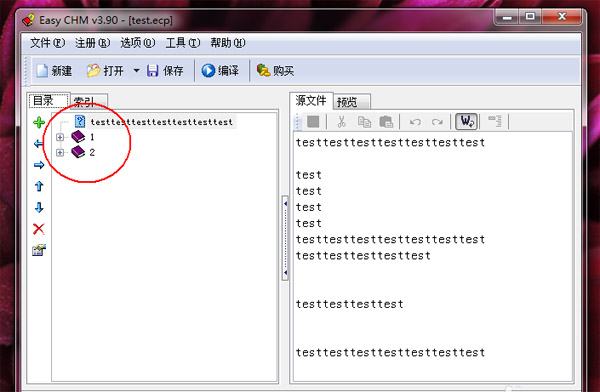Open the dropdown arrow next to 打开
Image resolution: width=600 pixels, height=392 pixels.
pos(137,70)
